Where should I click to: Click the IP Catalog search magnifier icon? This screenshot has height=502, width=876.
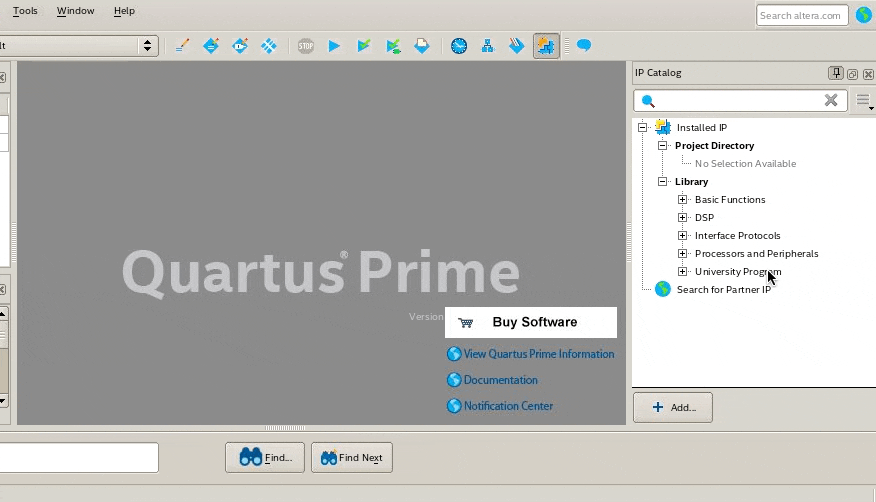point(648,101)
